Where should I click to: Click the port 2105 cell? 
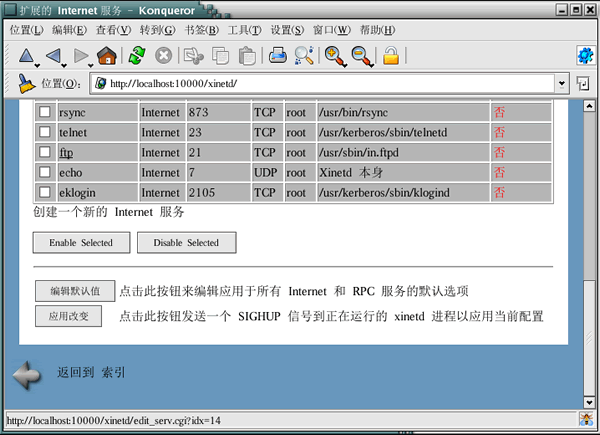[x=218, y=192]
